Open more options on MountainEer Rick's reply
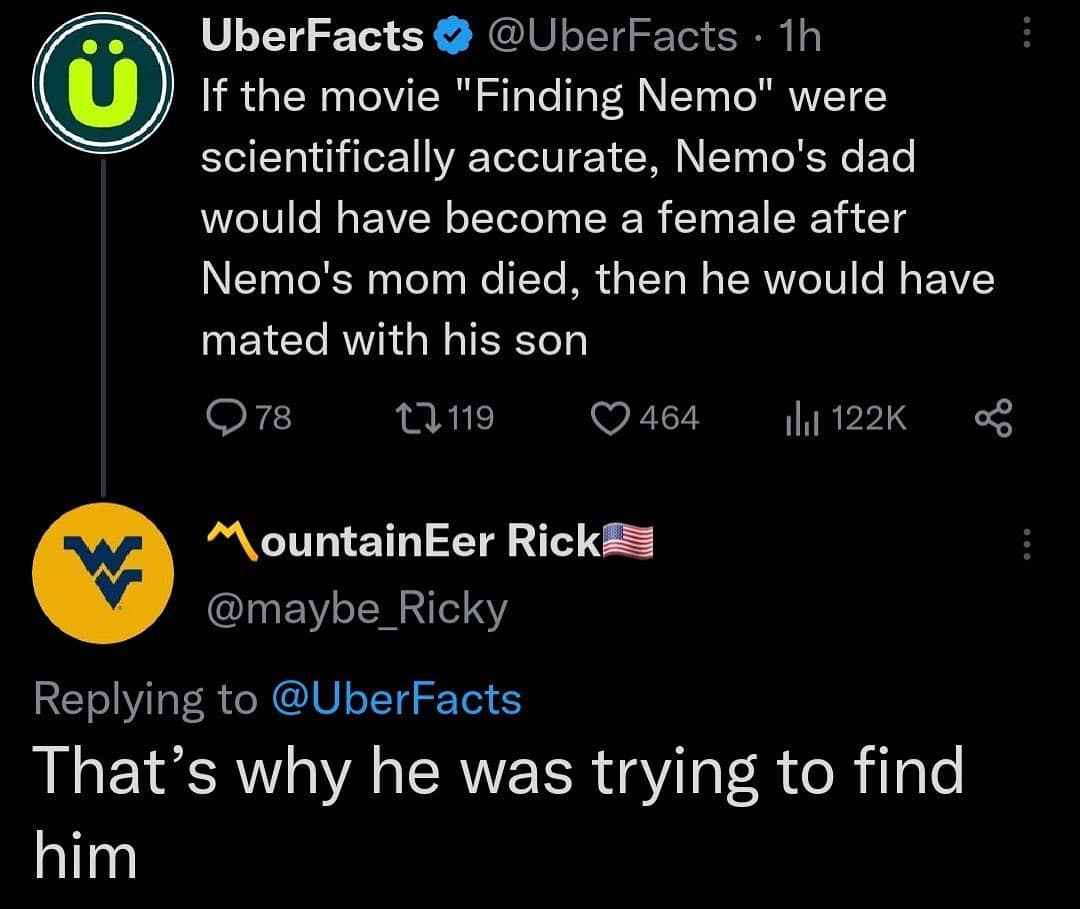Screen dimensions: 1080x909 pyautogui.click(x=1022, y=543)
